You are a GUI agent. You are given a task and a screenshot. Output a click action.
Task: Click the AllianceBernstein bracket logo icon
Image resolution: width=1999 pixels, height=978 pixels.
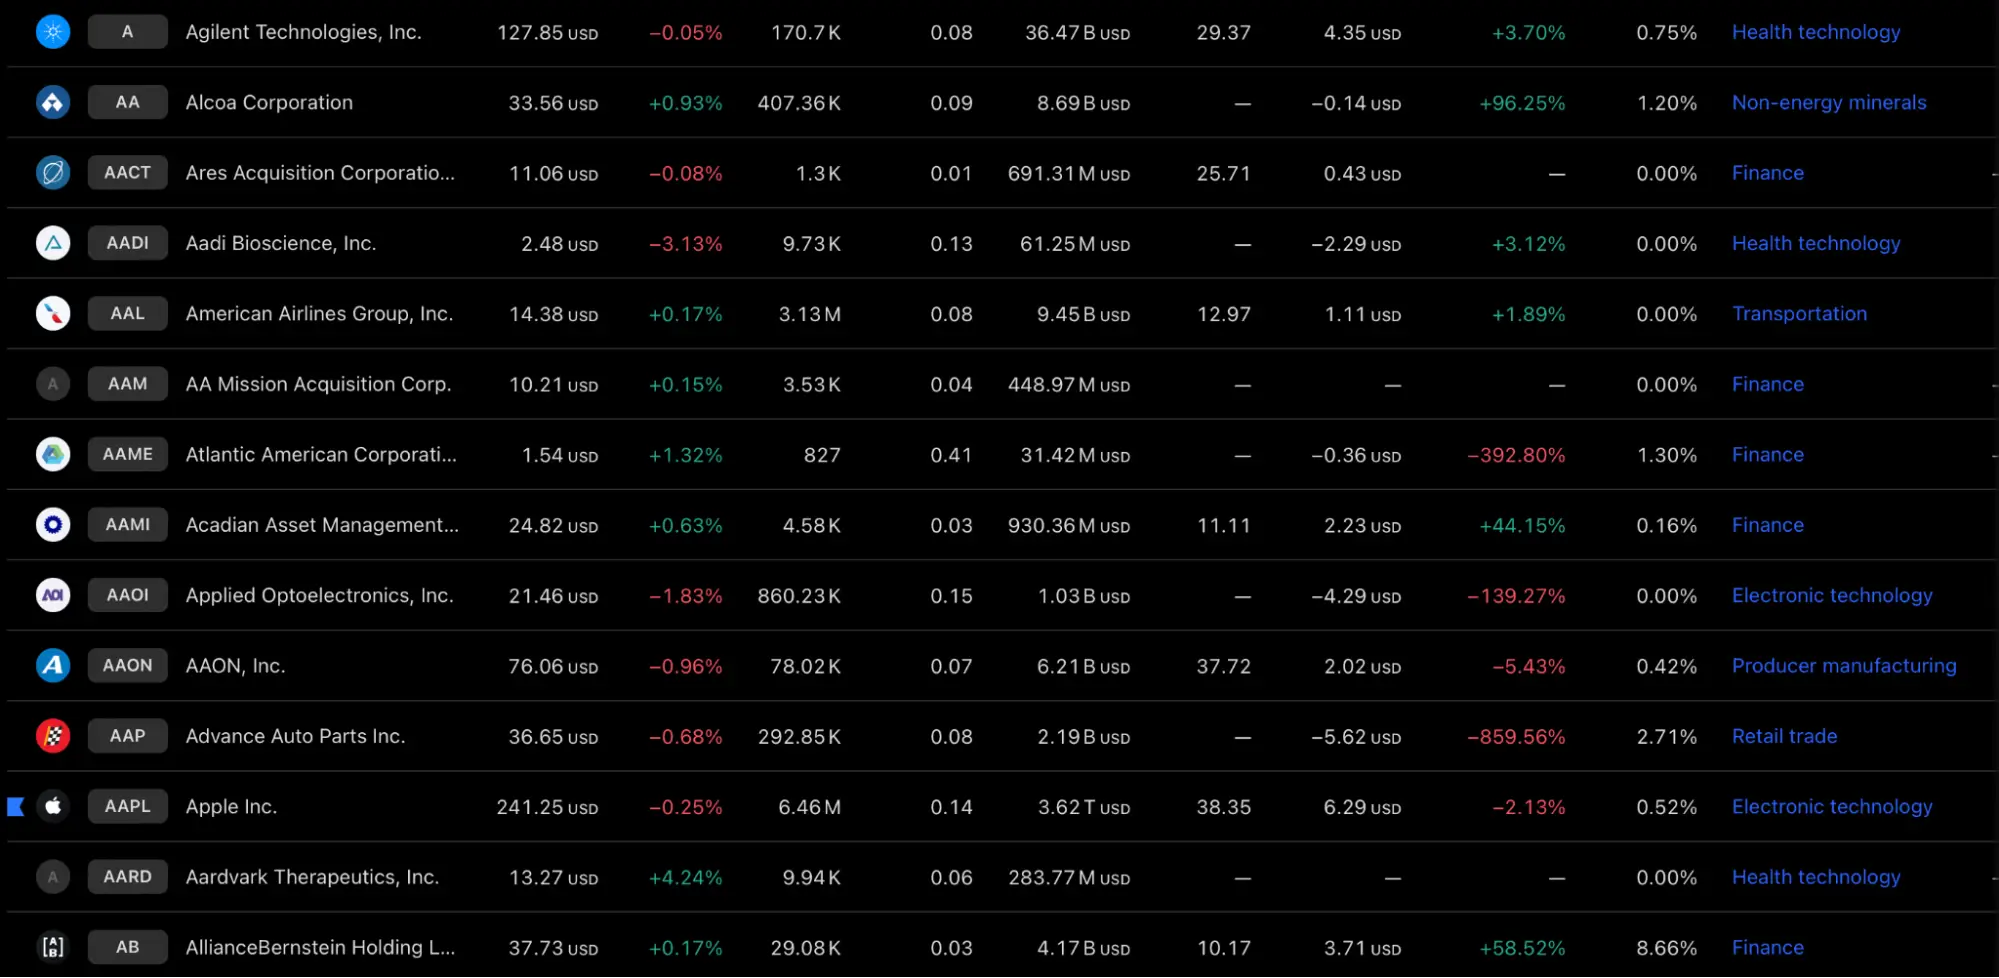[x=53, y=947]
